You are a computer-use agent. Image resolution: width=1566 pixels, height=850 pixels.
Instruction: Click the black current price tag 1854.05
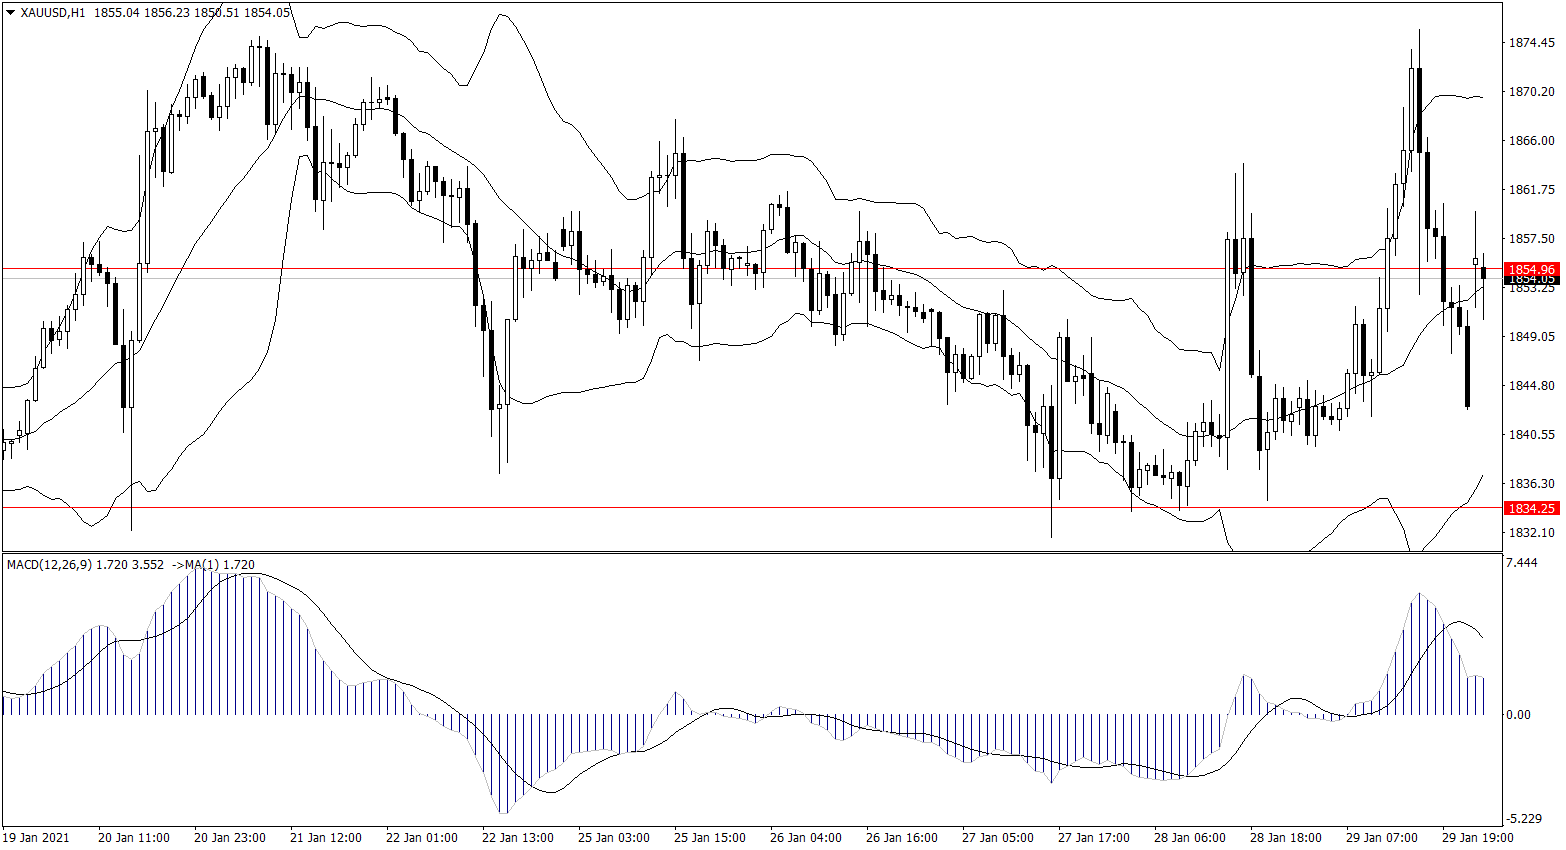(1531, 281)
